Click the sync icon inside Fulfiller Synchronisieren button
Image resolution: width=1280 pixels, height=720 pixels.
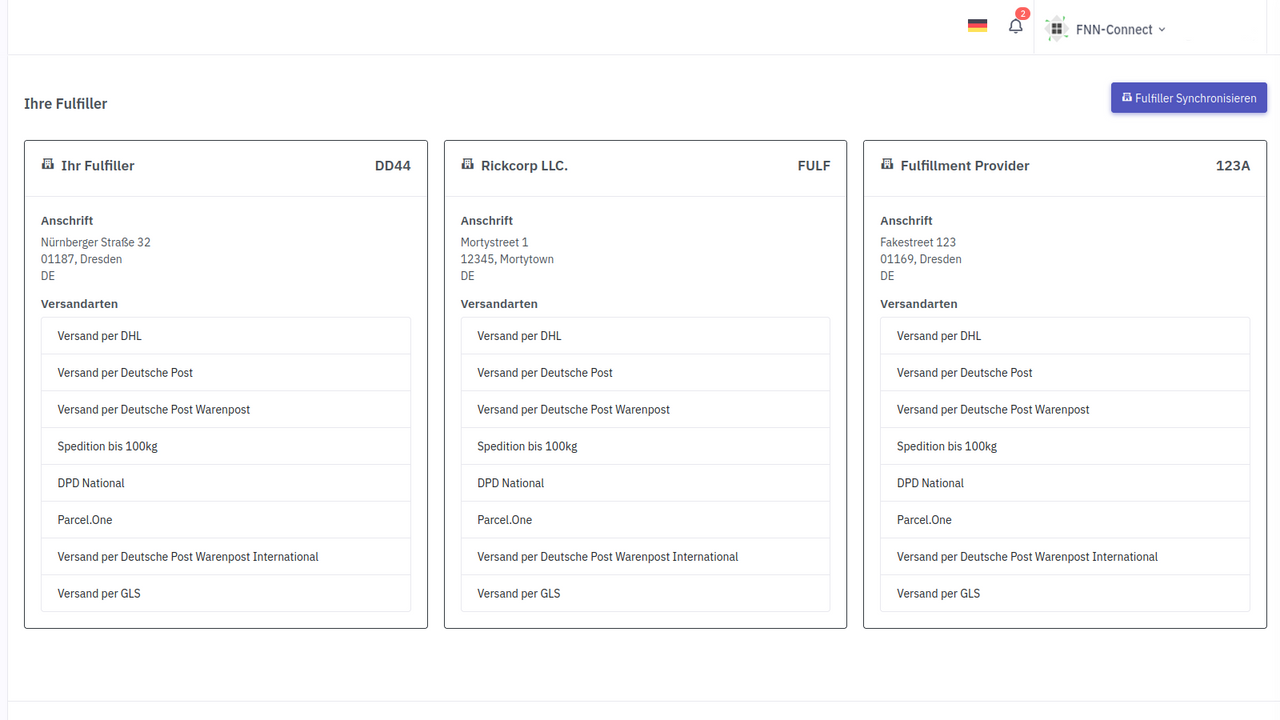pyautogui.click(x=1129, y=97)
